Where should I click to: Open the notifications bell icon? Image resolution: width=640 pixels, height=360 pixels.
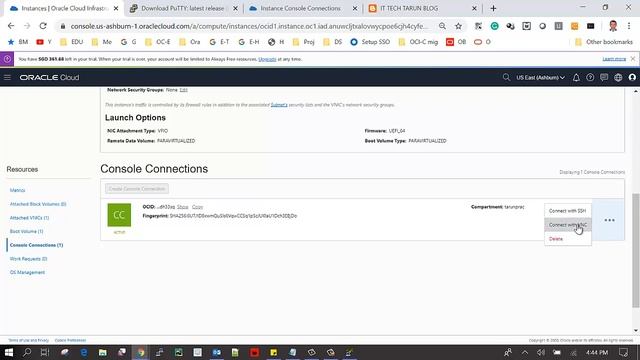576,78
